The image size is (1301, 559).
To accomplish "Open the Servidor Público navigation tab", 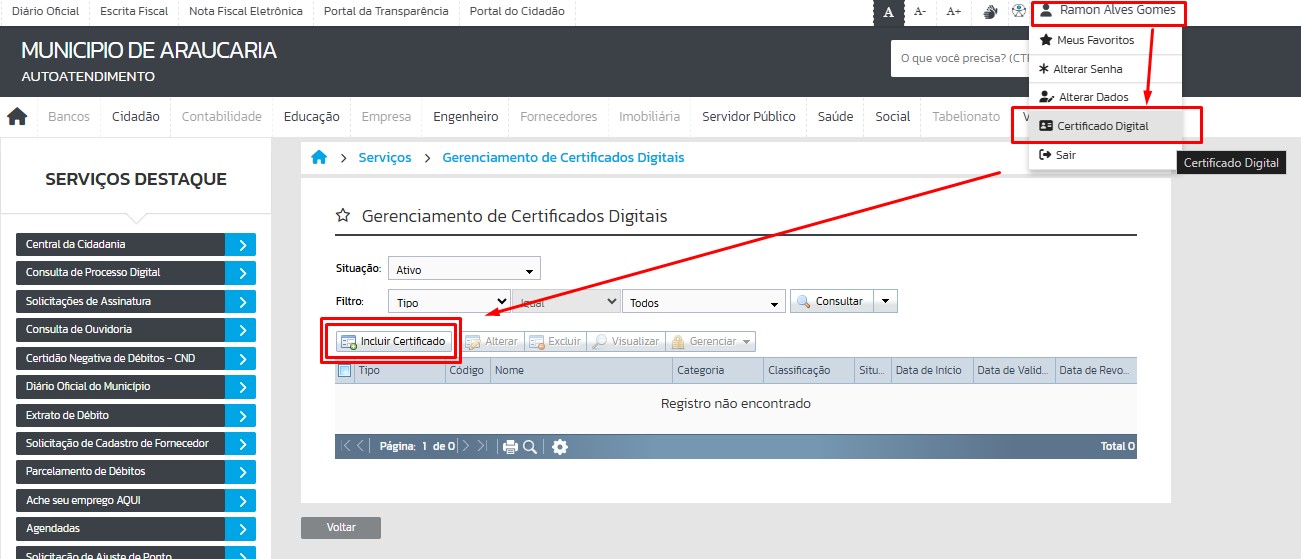I will 749,117.
